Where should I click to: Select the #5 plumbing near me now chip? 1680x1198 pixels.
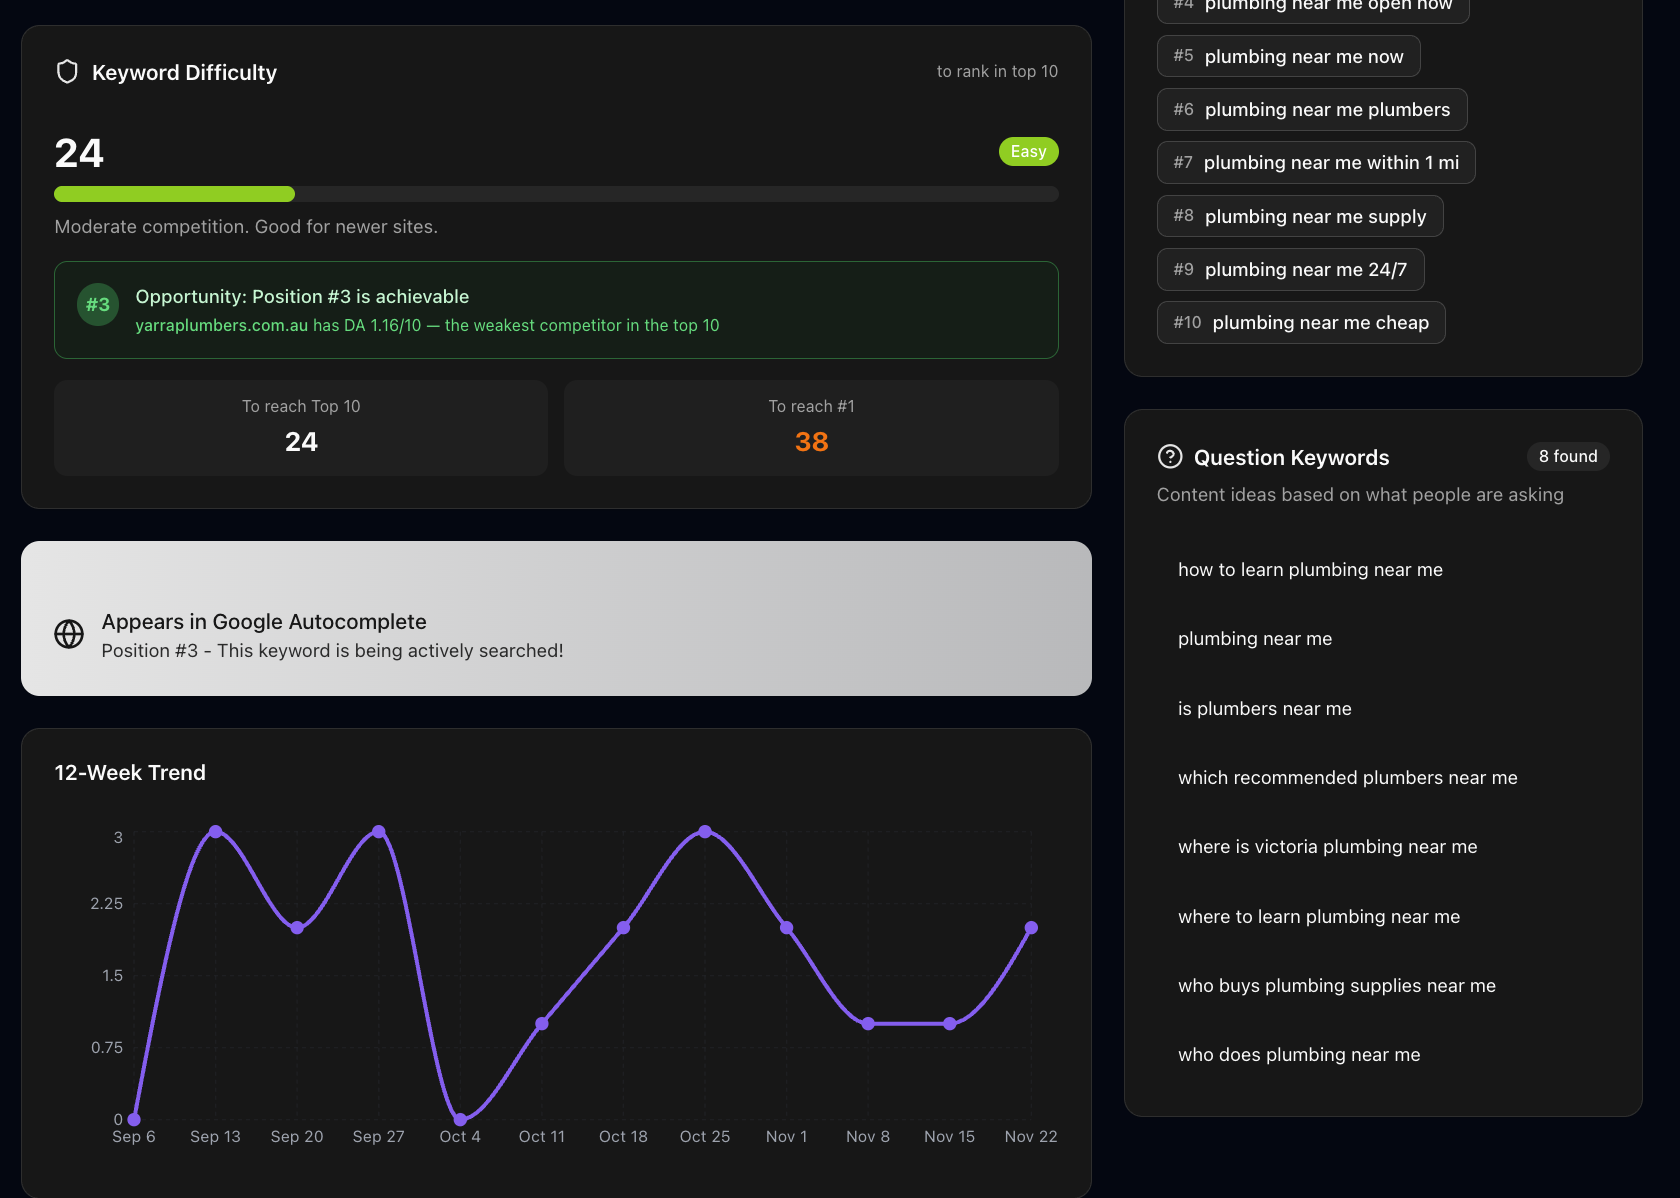pos(1288,56)
